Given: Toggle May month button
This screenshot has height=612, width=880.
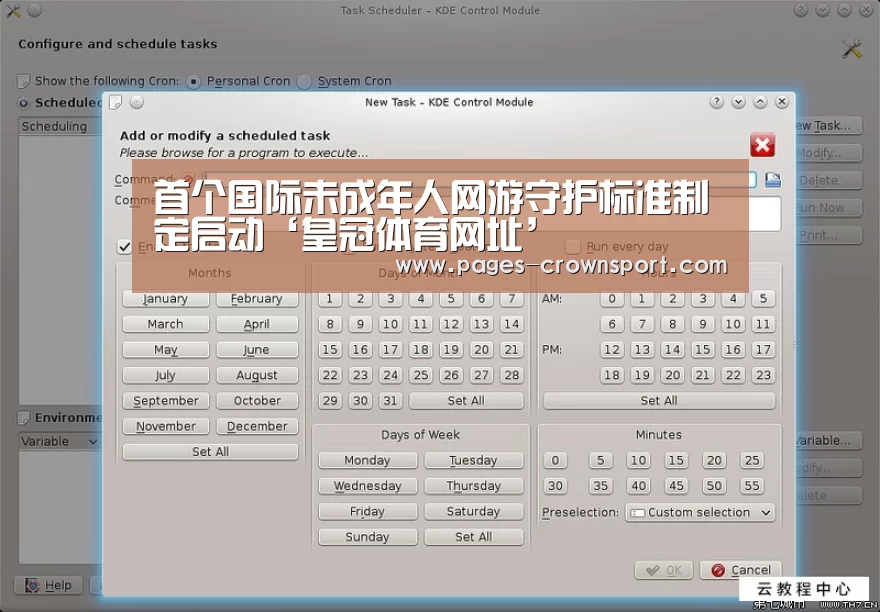Looking at the screenshot, I should [166, 350].
